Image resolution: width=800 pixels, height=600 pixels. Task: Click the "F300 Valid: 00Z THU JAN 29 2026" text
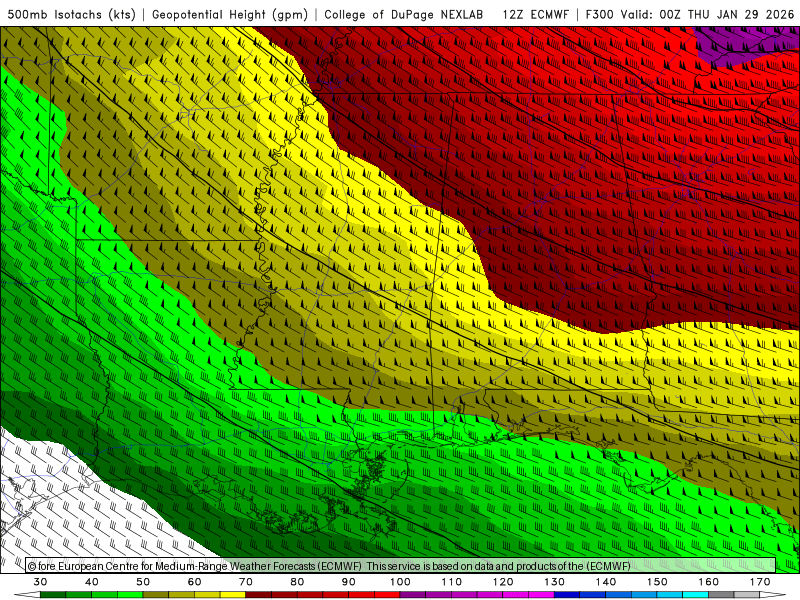coord(690,14)
